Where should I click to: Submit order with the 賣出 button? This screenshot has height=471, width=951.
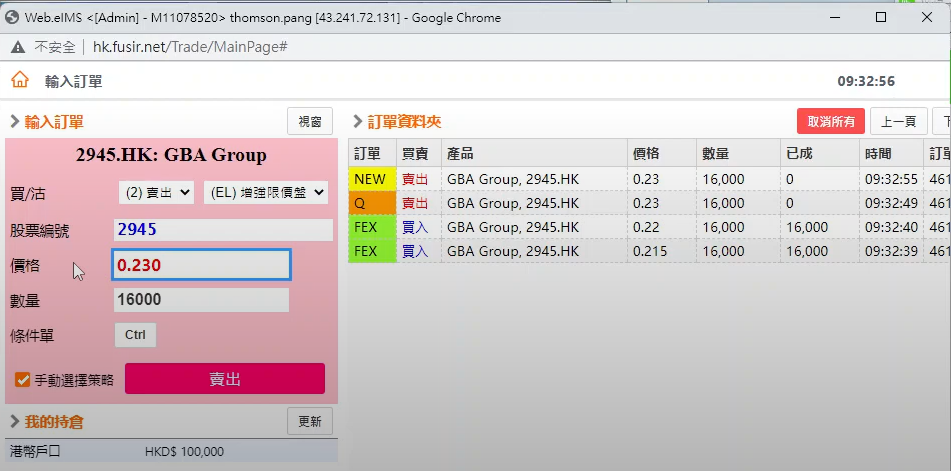tap(225, 379)
